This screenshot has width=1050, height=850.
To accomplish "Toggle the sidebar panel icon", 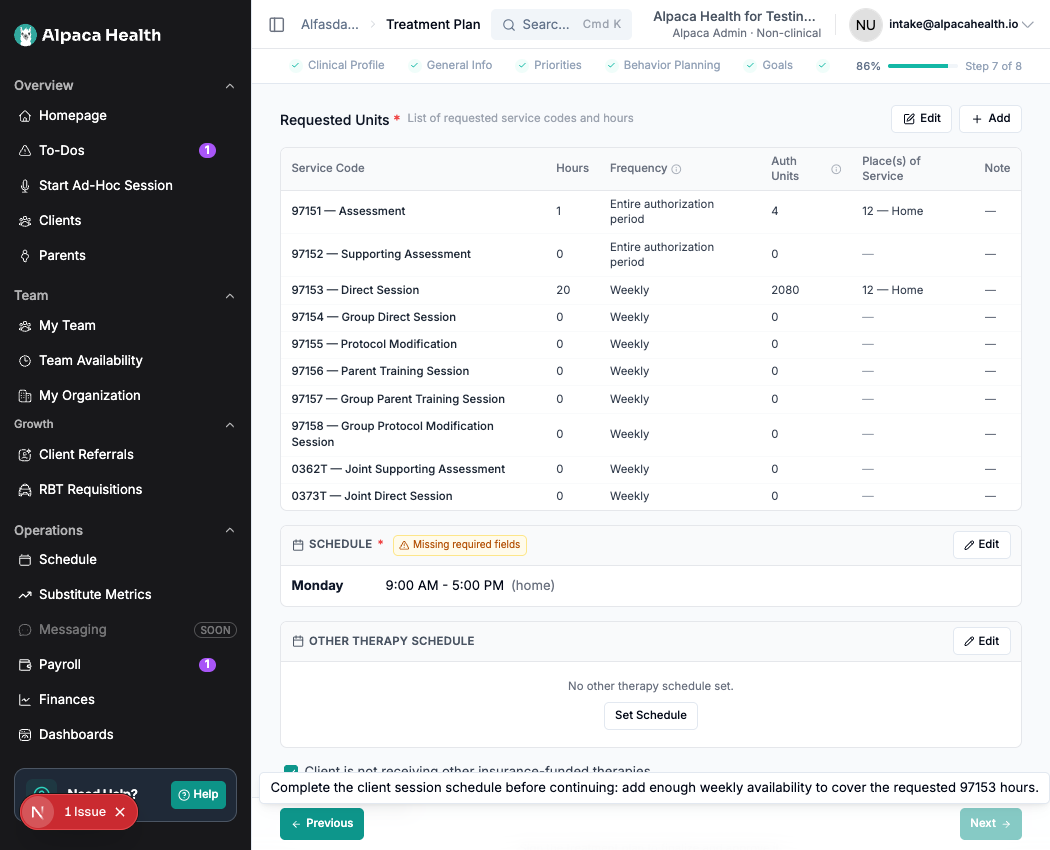I will pos(277,25).
